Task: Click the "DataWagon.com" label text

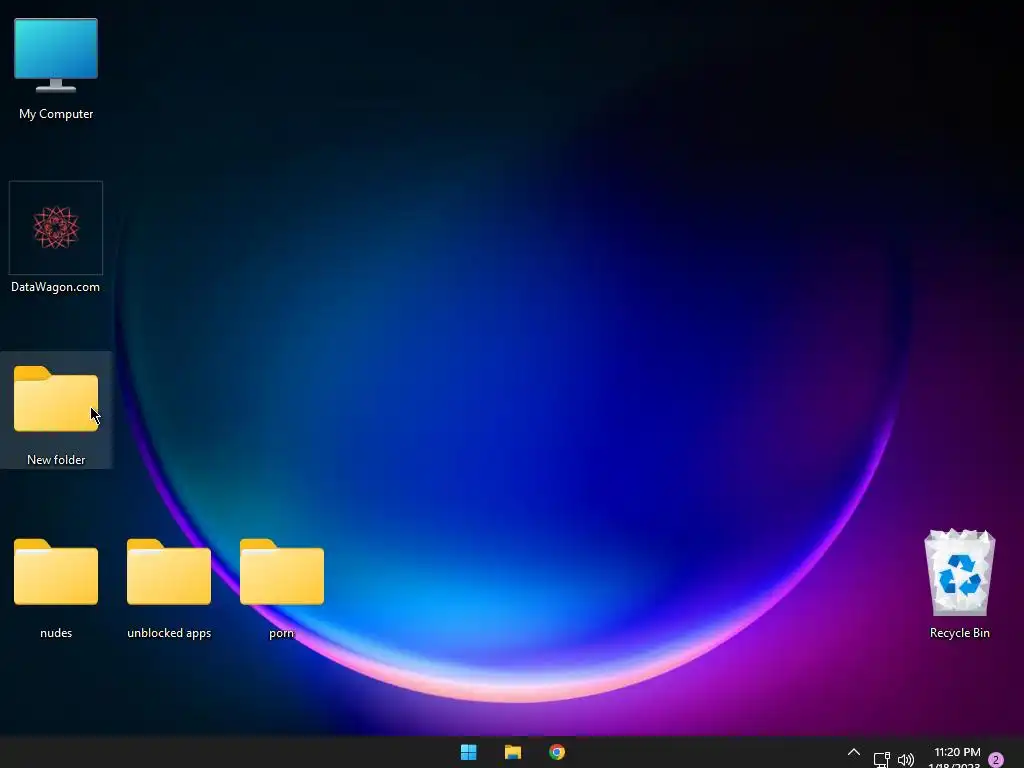Action: [56, 287]
